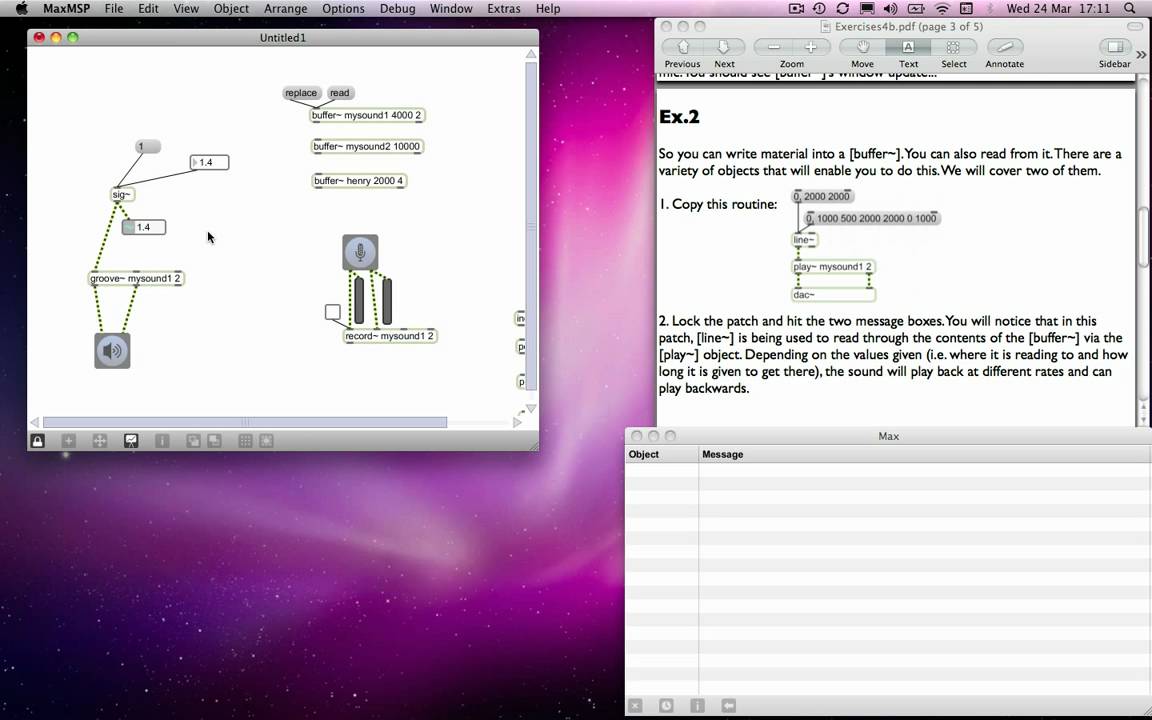This screenshot has height=720, width=1152.
Task: Open the Object menu
Action: pyautogui.click(x=231, y=9)
